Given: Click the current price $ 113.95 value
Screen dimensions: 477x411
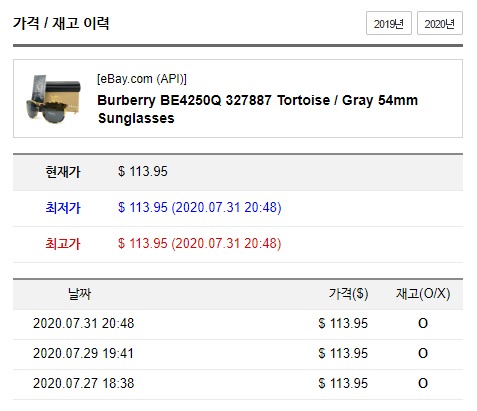Looking at the screenshot, I should pyautogui.click(x=143, y=172).
